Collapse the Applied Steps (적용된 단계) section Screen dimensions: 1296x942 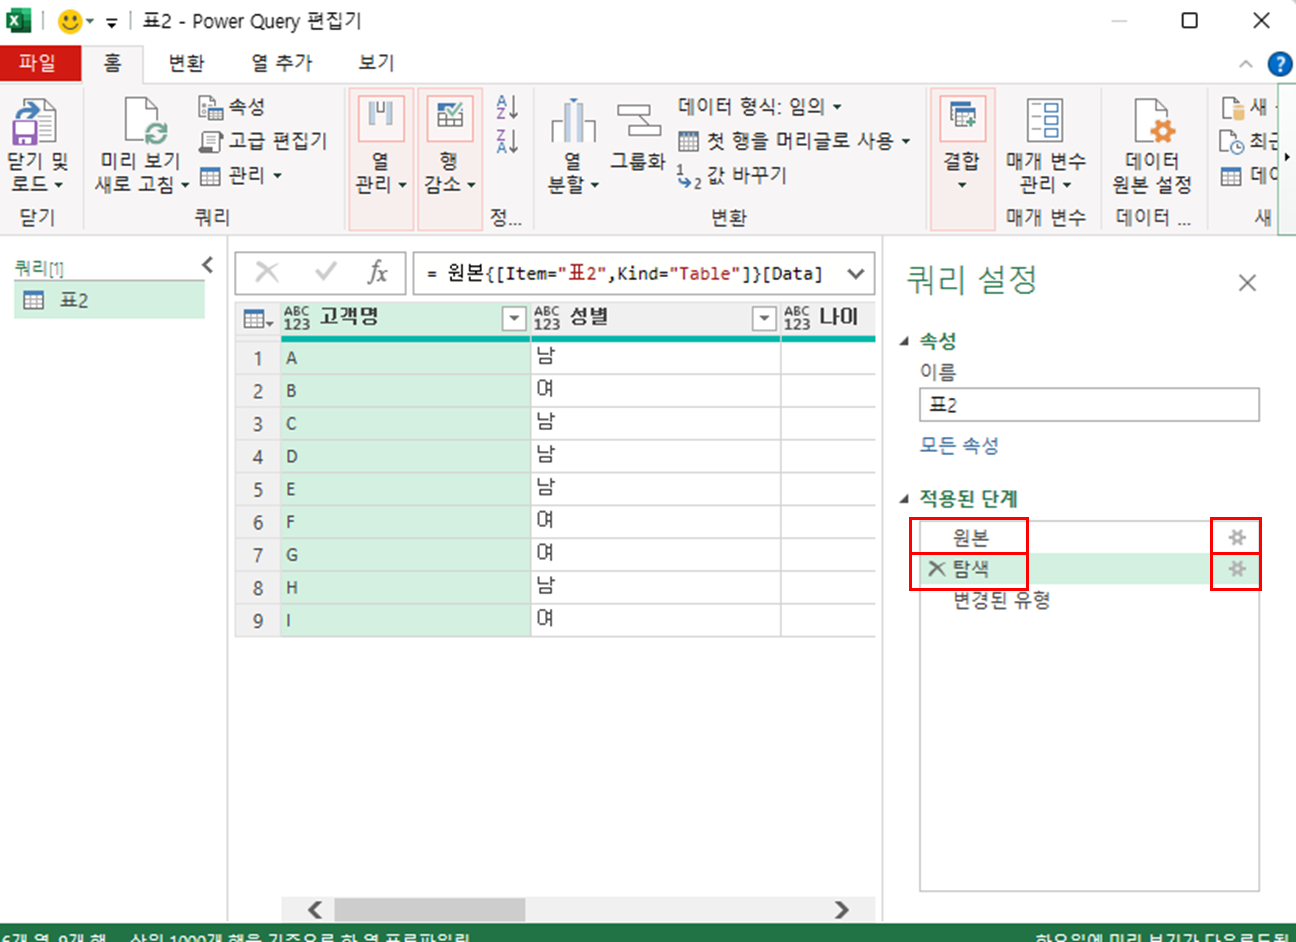[x=905, y=498]
